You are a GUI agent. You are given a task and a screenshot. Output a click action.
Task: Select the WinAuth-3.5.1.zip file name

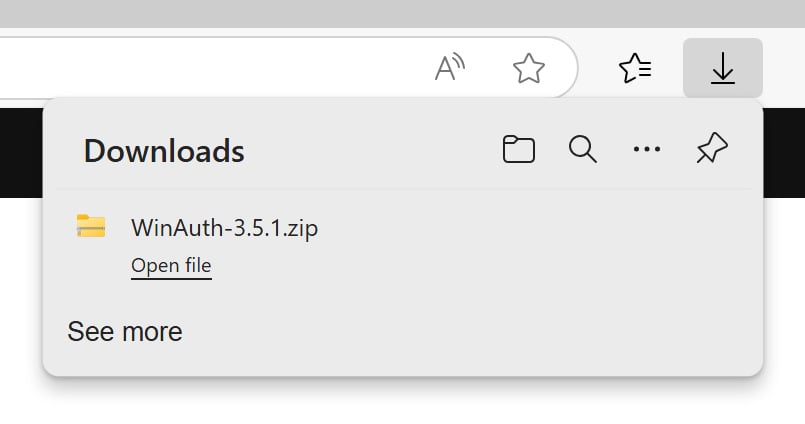[224, 228]
